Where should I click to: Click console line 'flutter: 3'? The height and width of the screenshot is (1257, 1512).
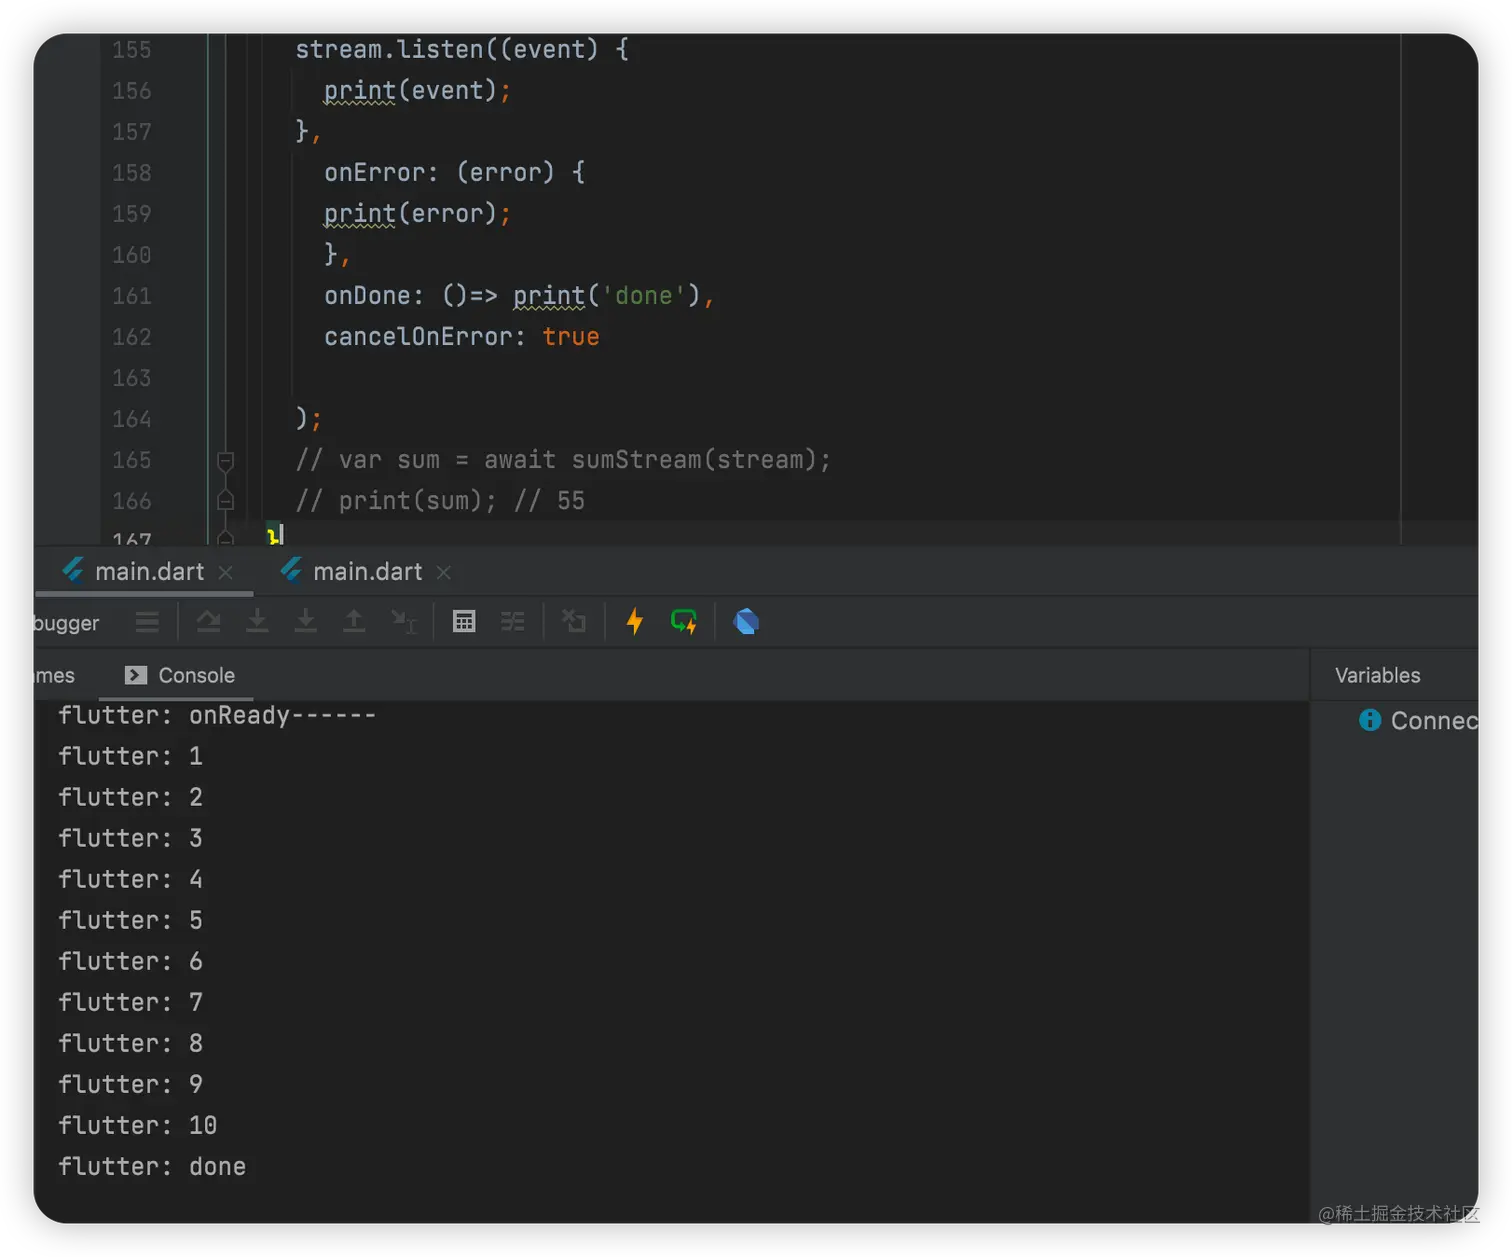(x=130, y=838)
